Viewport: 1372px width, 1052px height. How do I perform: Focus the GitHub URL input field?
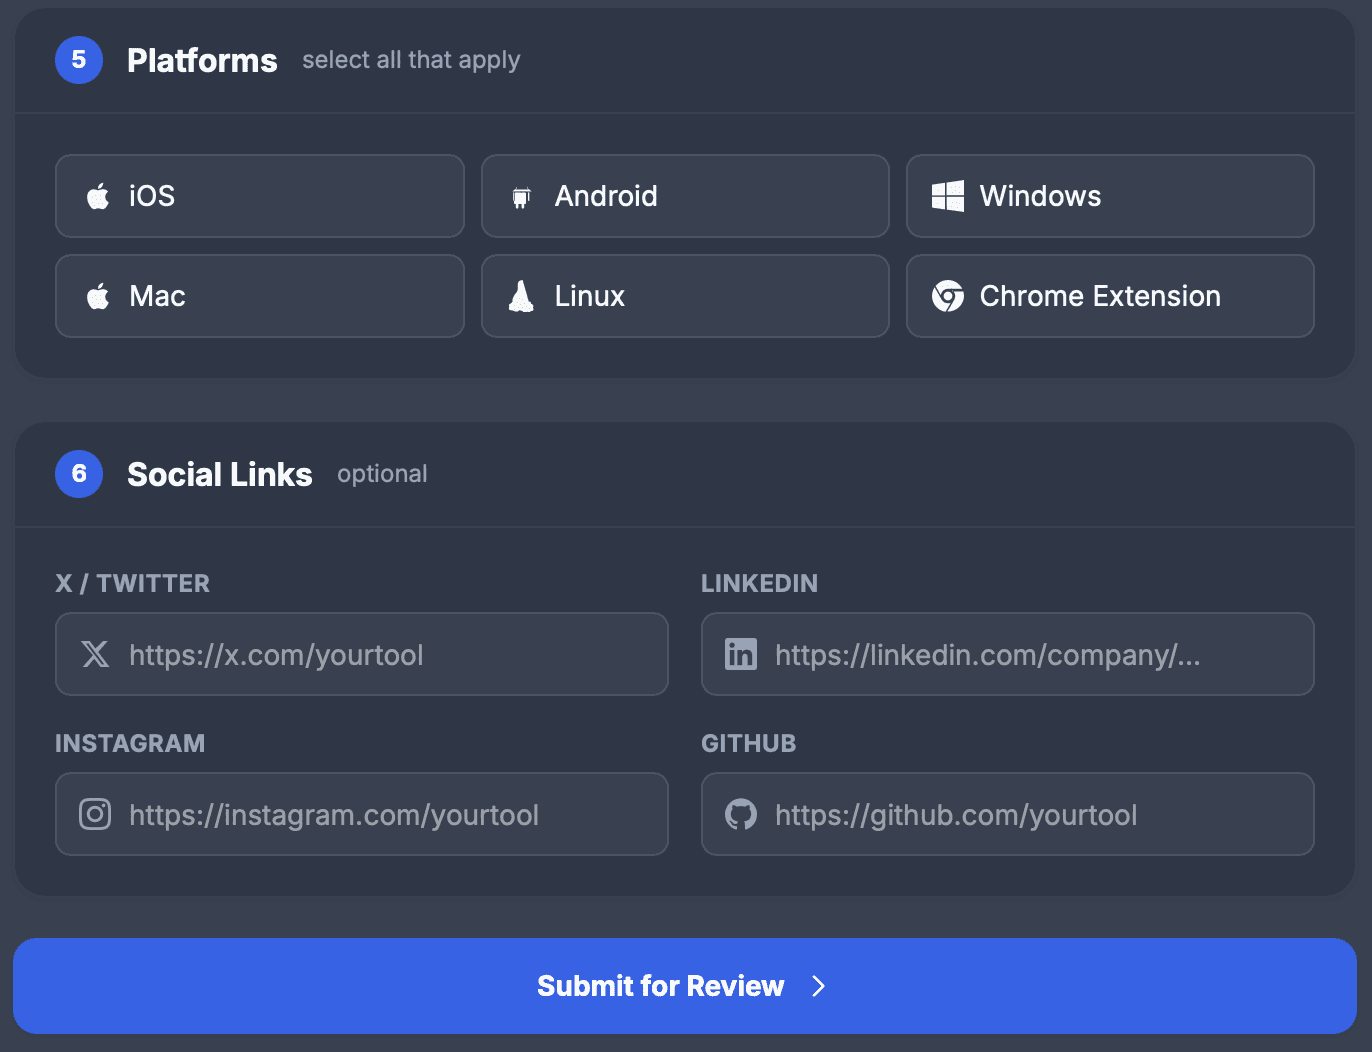coord(1008,814)
